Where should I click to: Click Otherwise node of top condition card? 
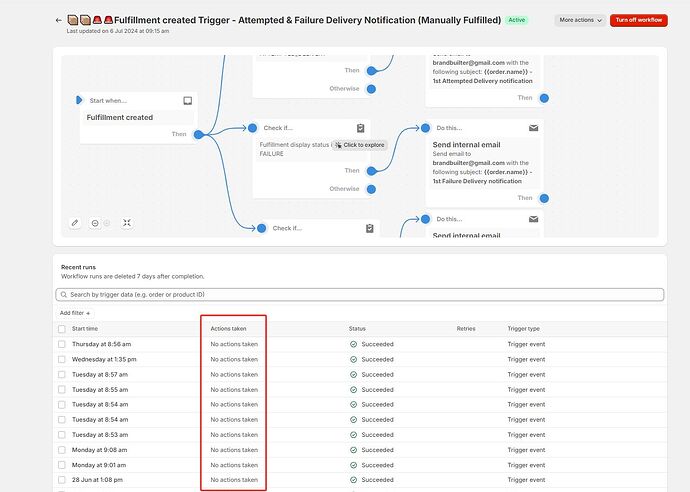pos(371,89)
